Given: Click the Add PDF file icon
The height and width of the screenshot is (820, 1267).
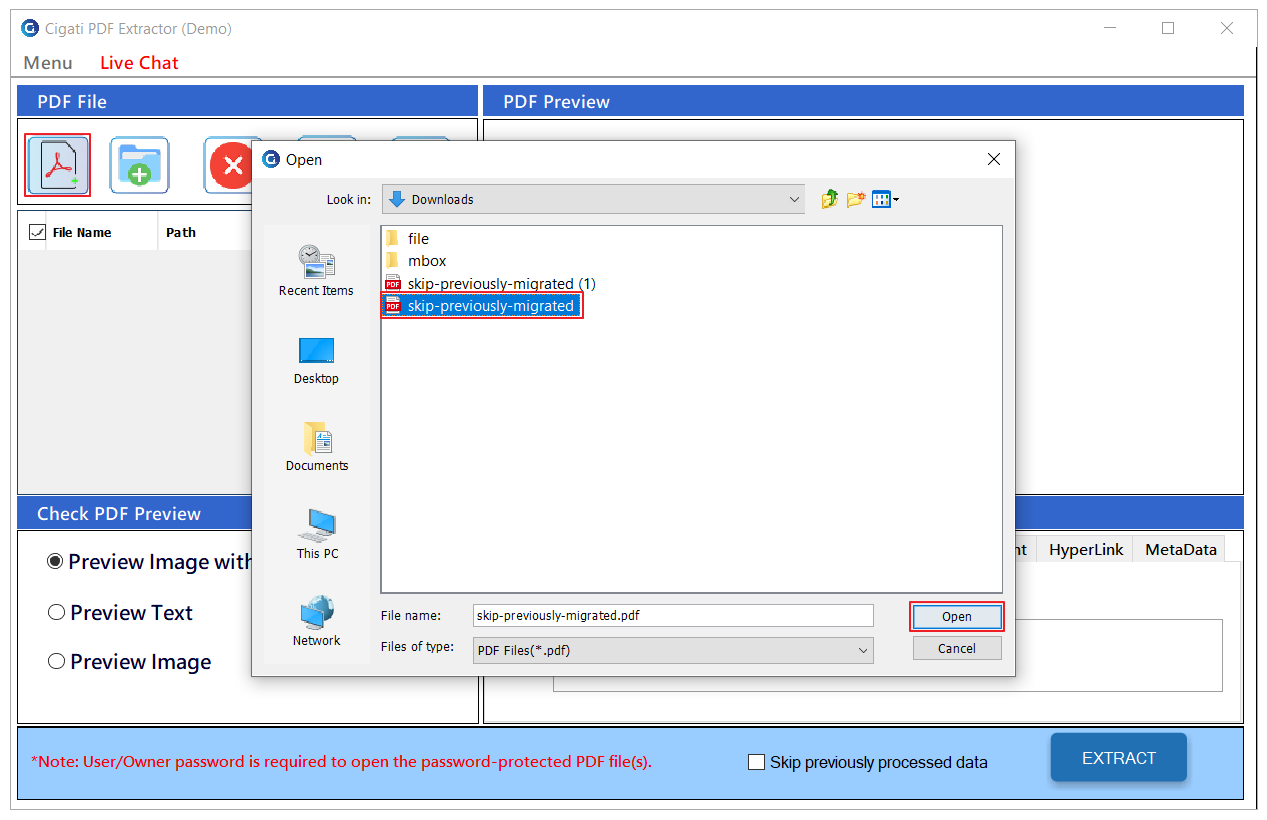Looking at the screenshot, I should tap(58, 165).
